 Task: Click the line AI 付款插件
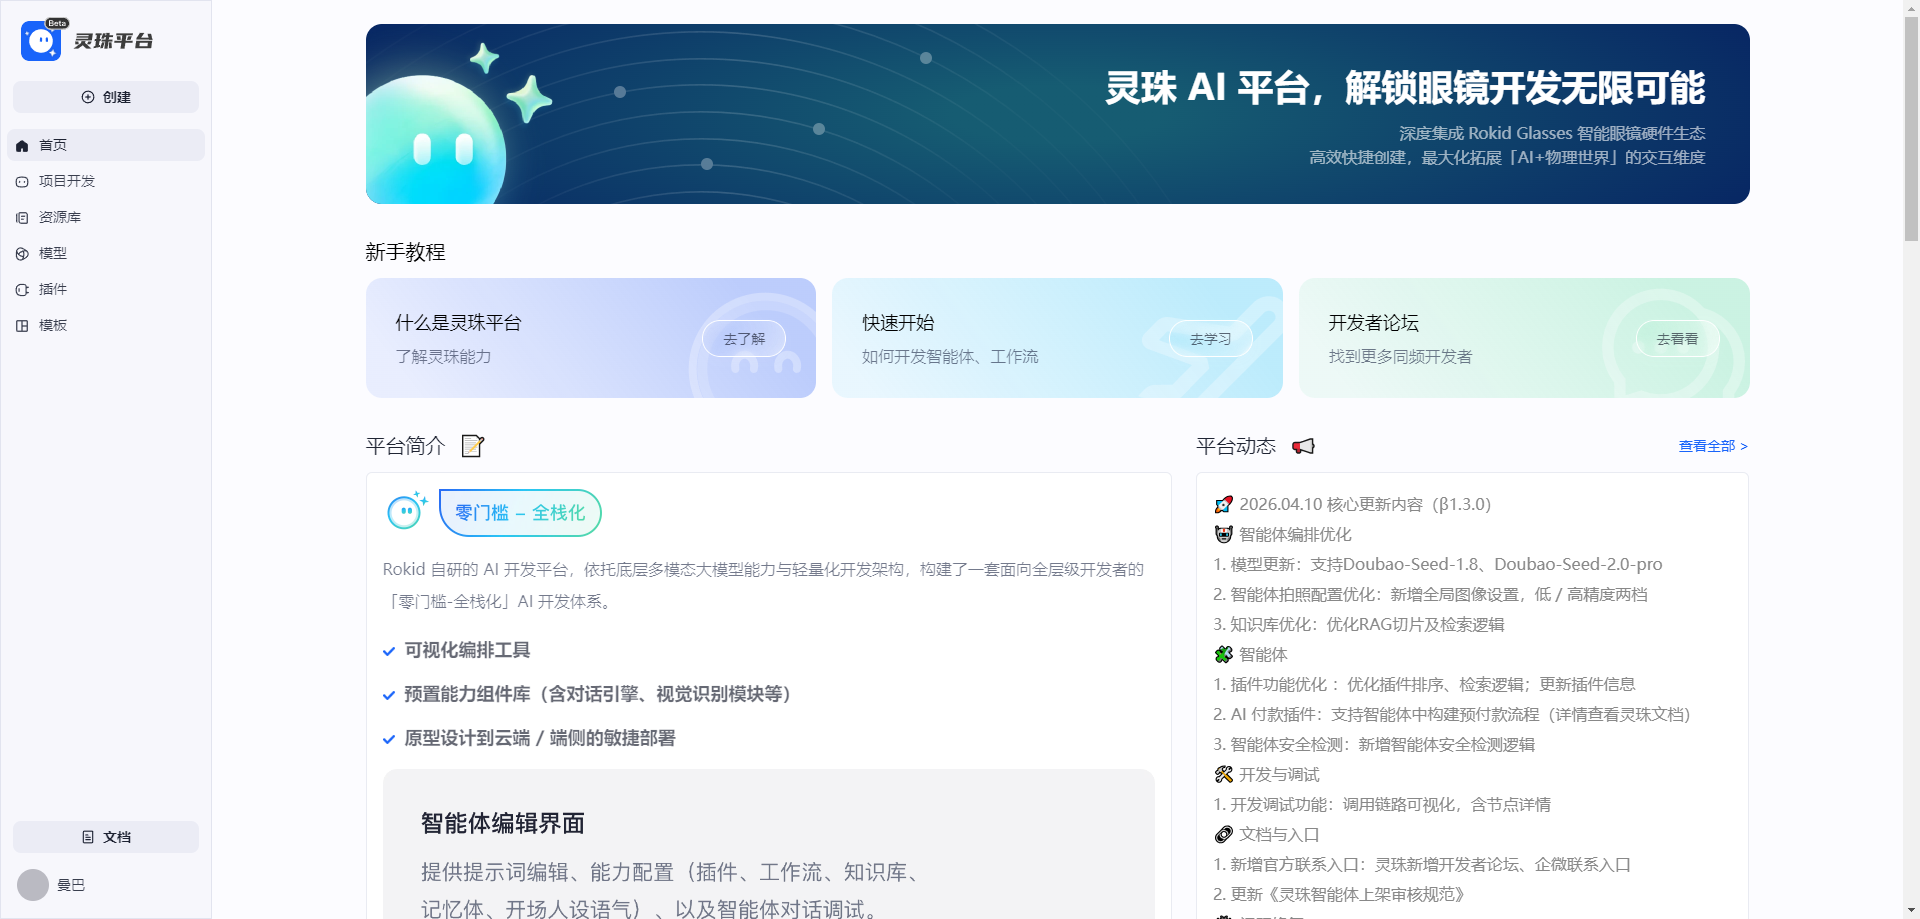click(1452, 714)
